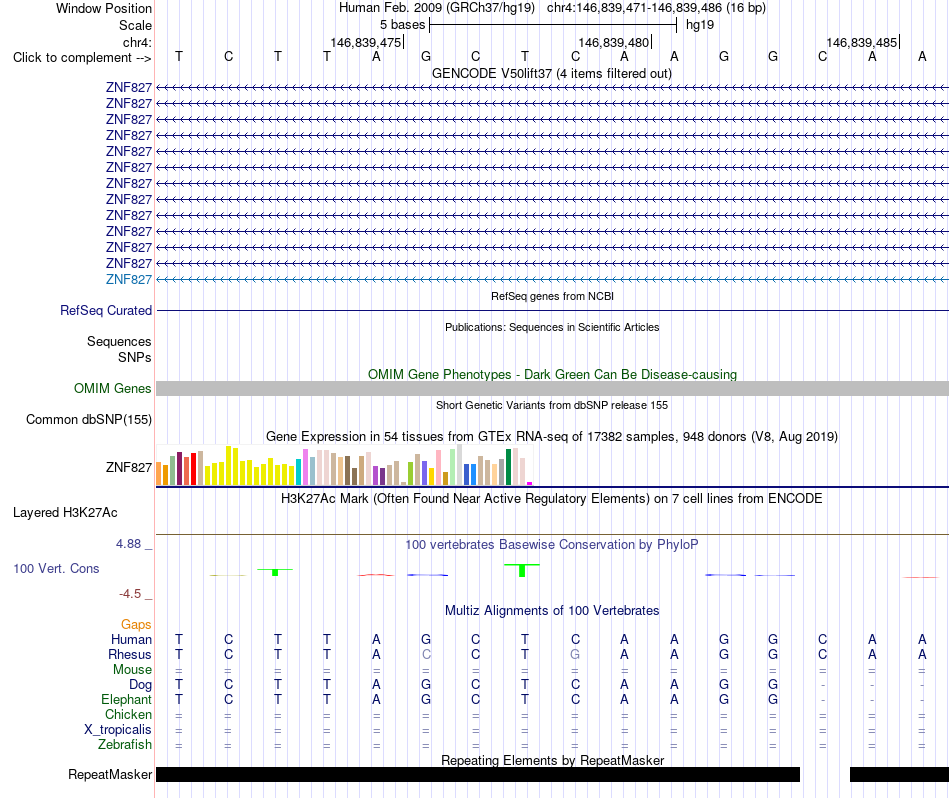Select the light-blue ZNF827 transcript label
This screenshot has height=798, width=950.
(x=128, y=279)
